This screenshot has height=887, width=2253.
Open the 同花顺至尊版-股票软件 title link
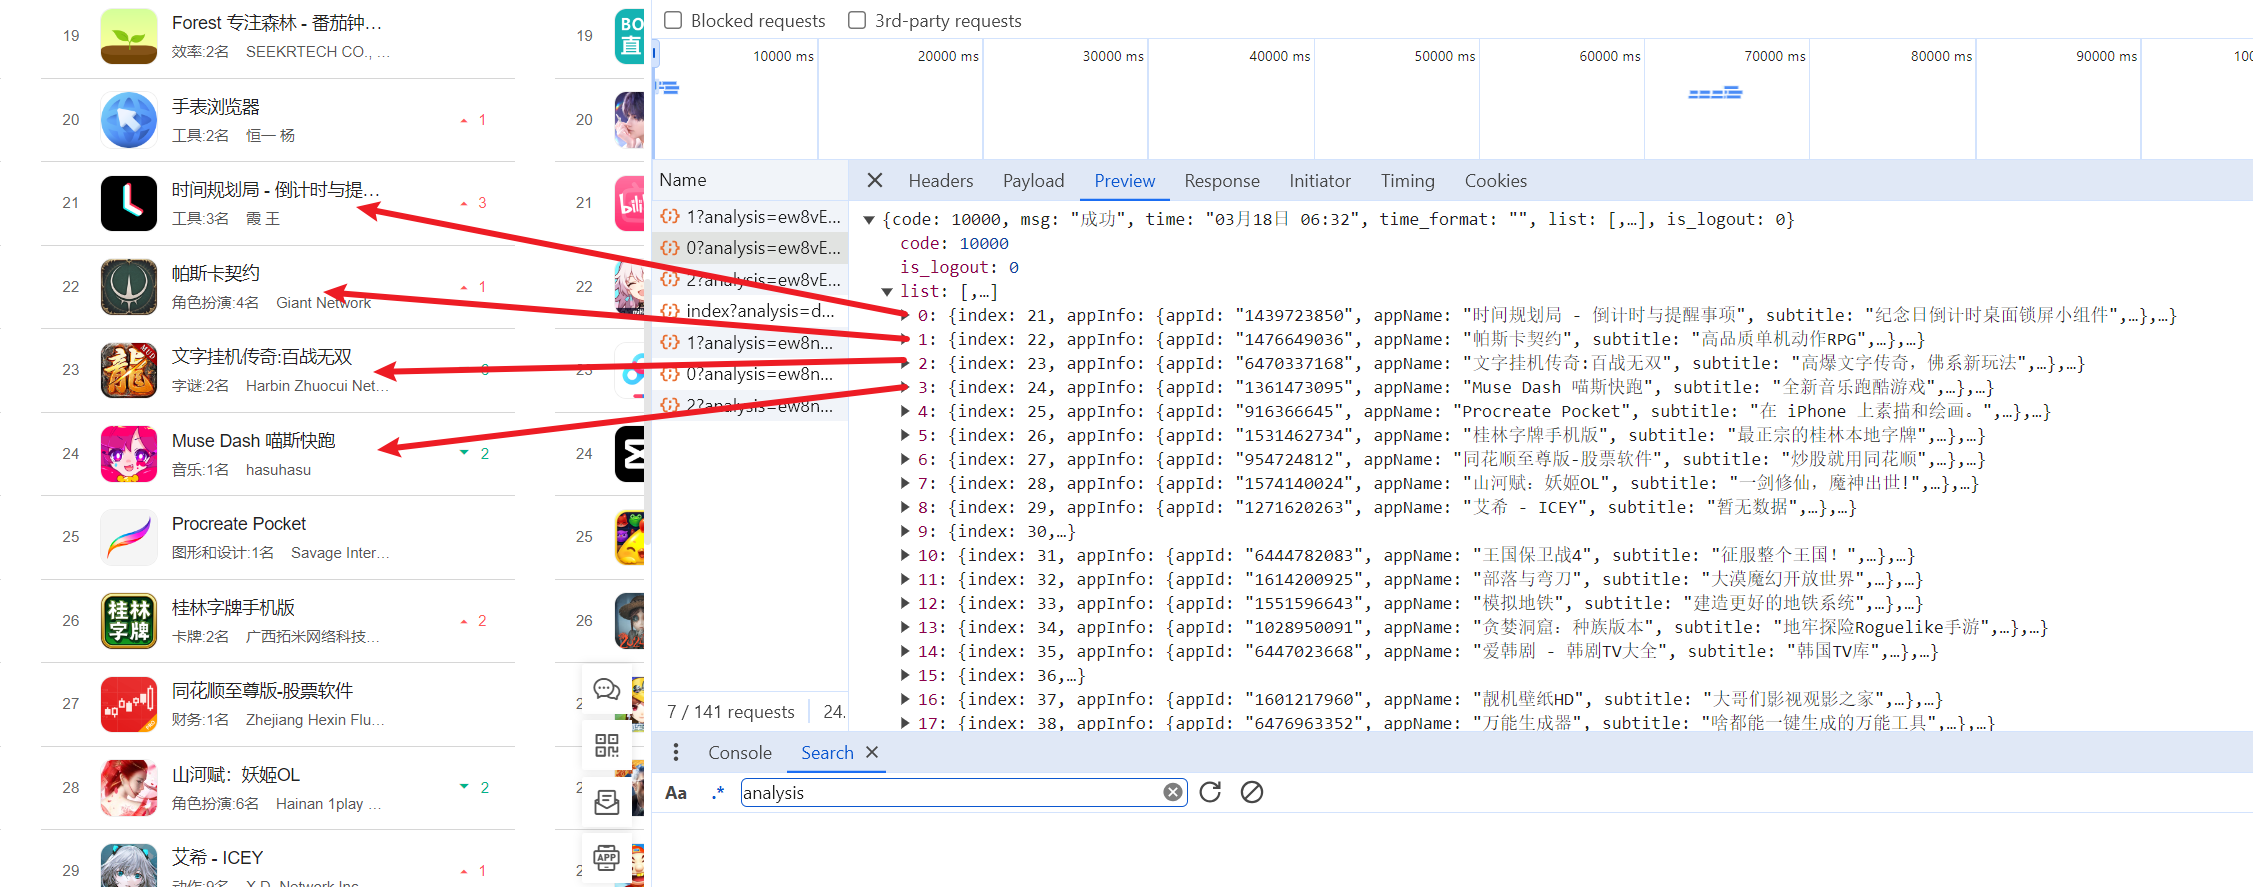point(262,691)
